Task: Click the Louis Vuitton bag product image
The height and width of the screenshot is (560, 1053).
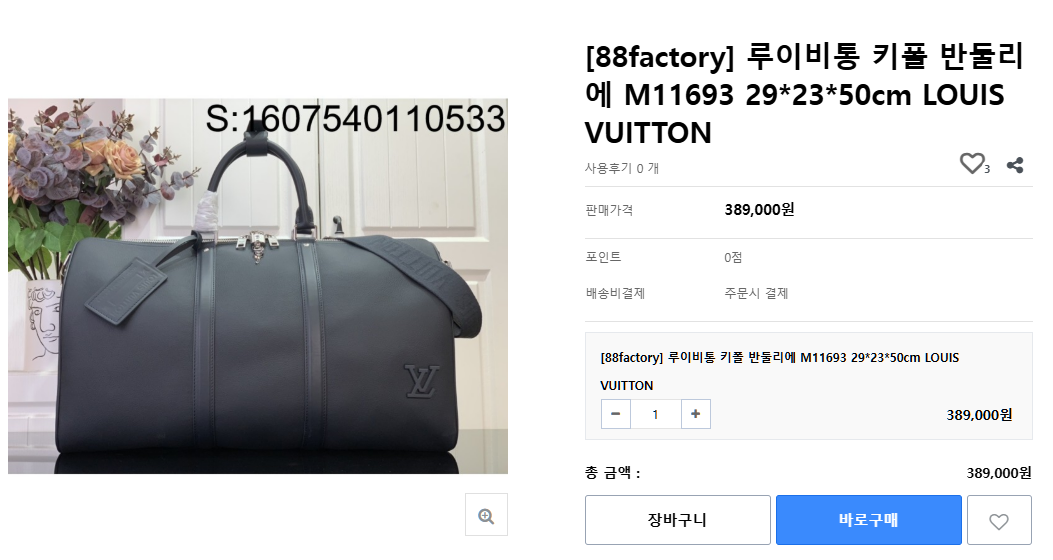Action: pyautogui.click(x=258, y=286)
